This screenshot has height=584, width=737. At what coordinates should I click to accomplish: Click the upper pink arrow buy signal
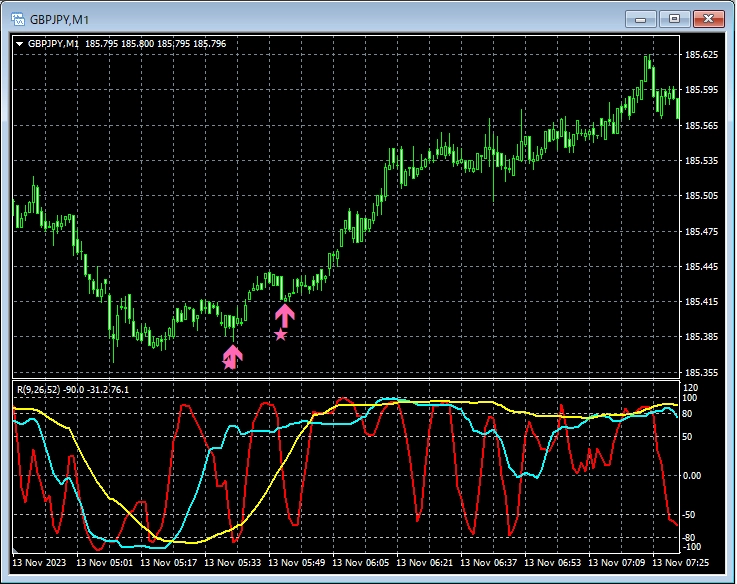285,316
